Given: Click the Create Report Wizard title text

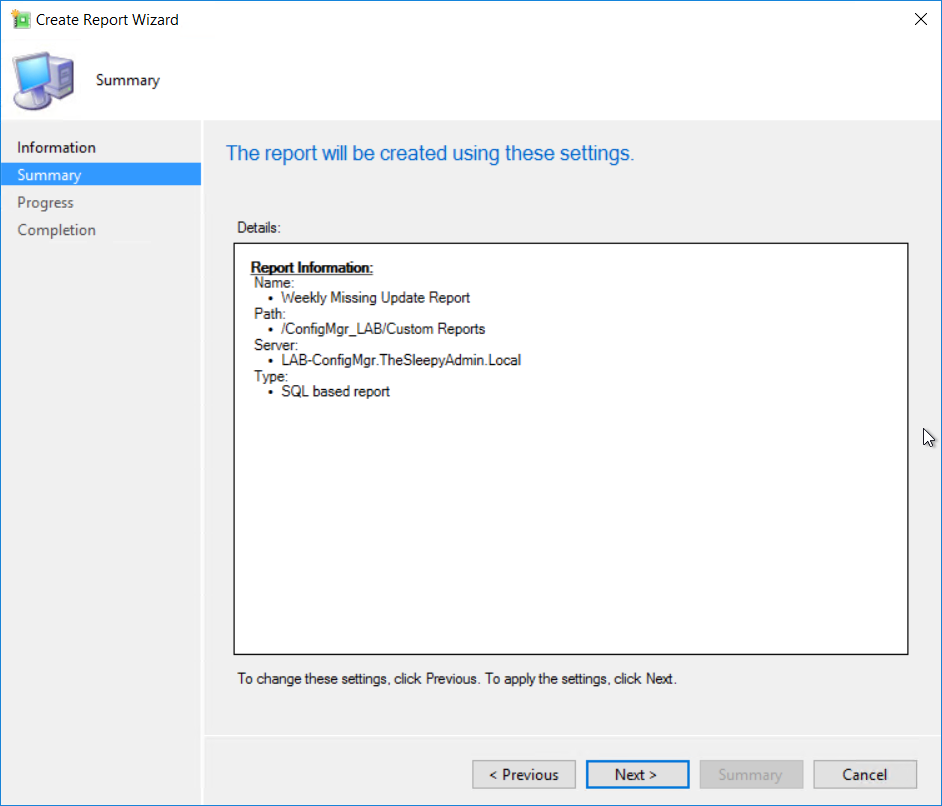Looking at the screenshot, I should click(108, 19).
